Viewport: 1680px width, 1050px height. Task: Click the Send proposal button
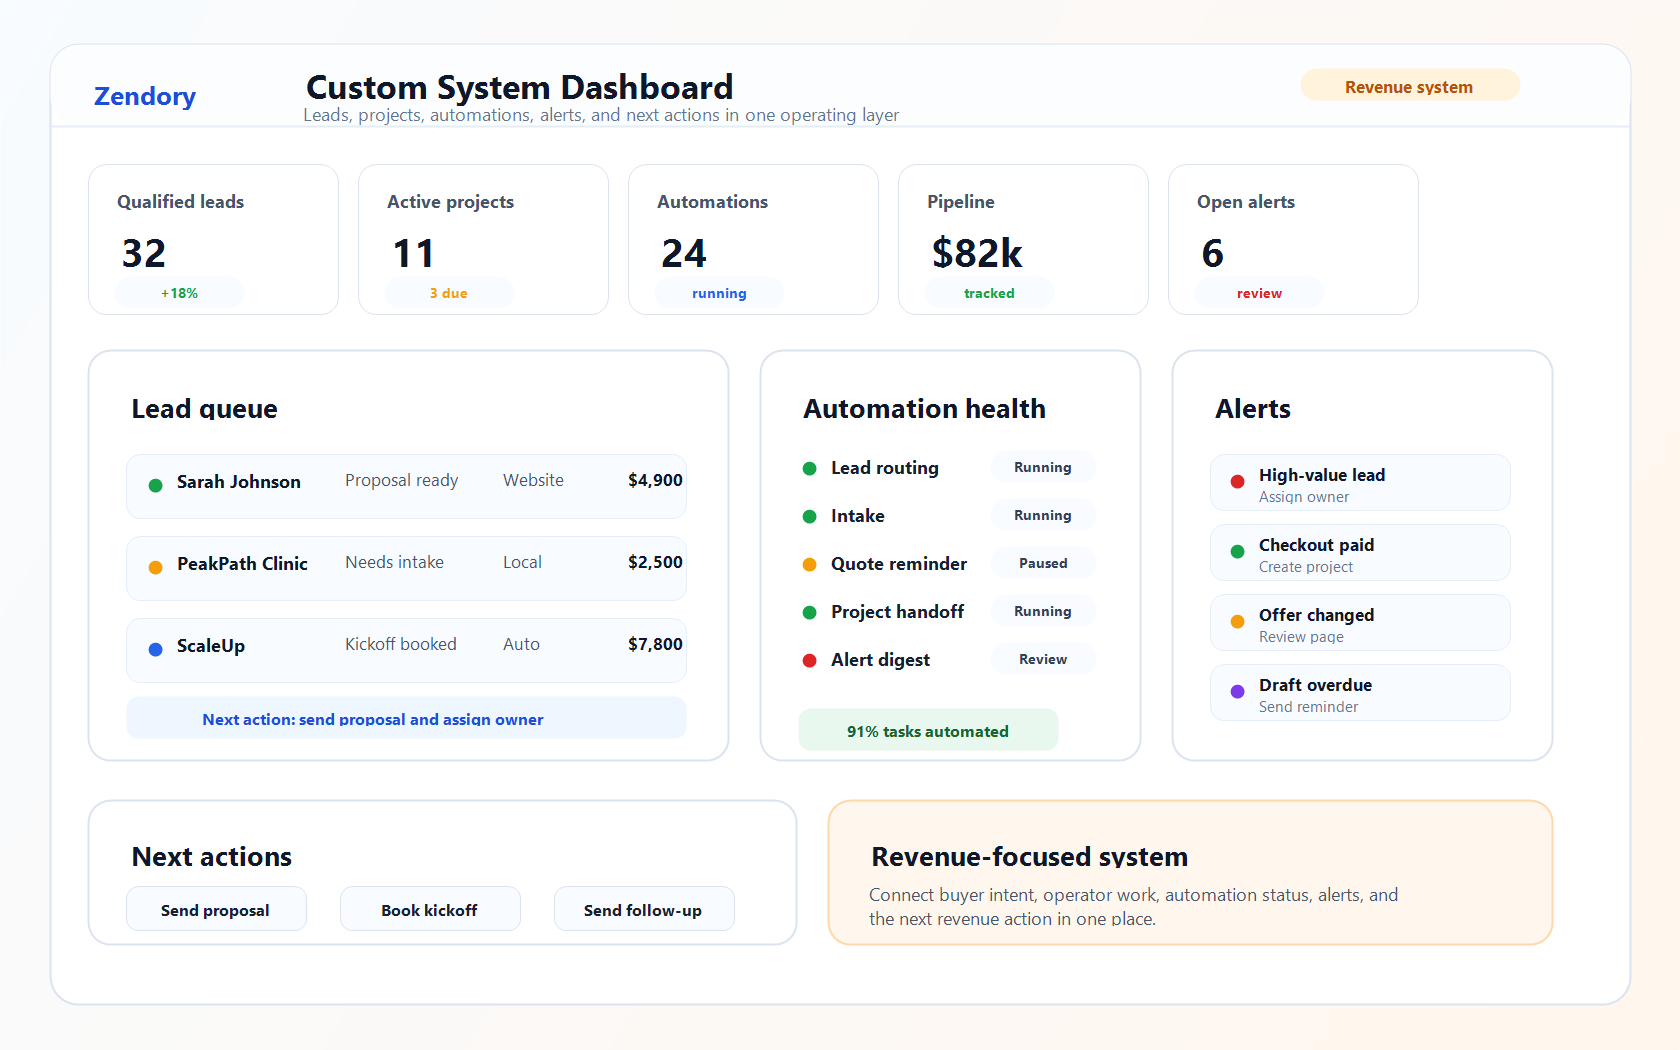pyautogui.click(x=216, y=909)
